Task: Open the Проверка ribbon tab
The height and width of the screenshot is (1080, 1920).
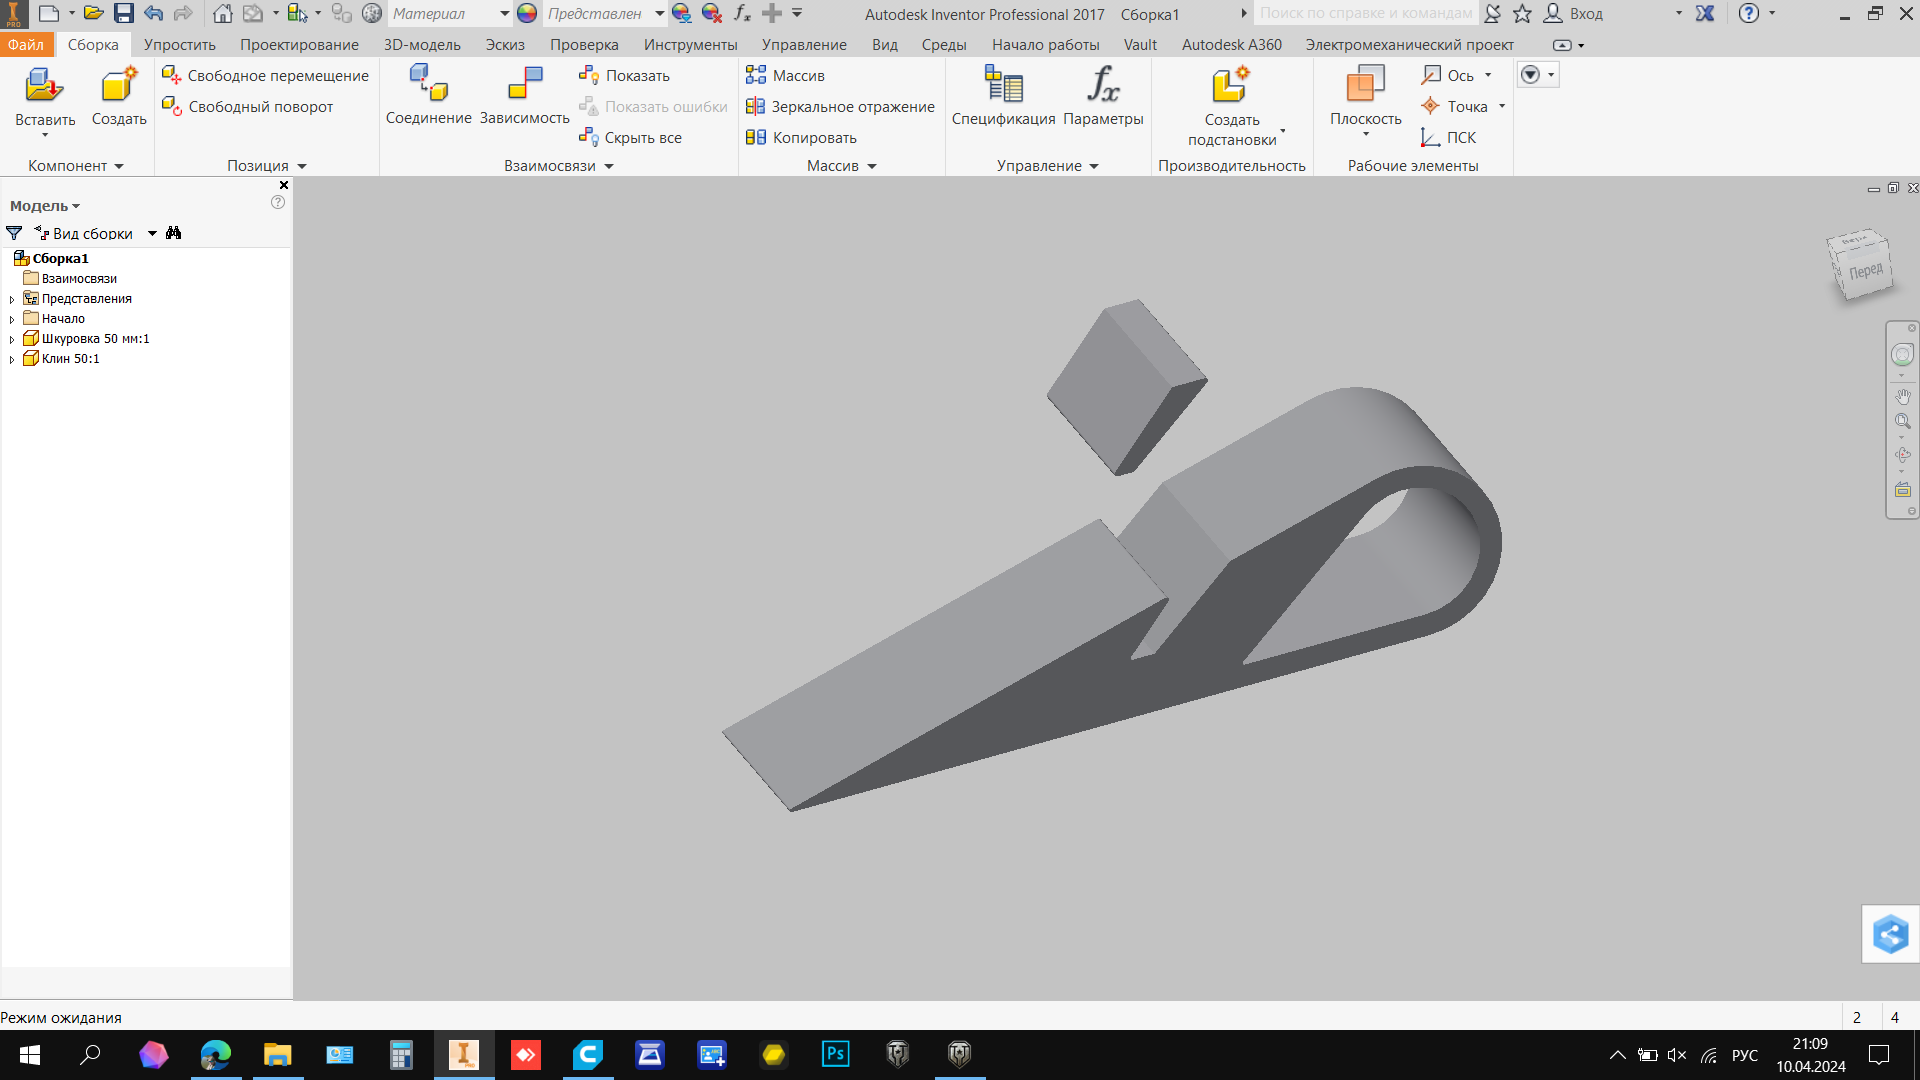Action: coord(584,45)
